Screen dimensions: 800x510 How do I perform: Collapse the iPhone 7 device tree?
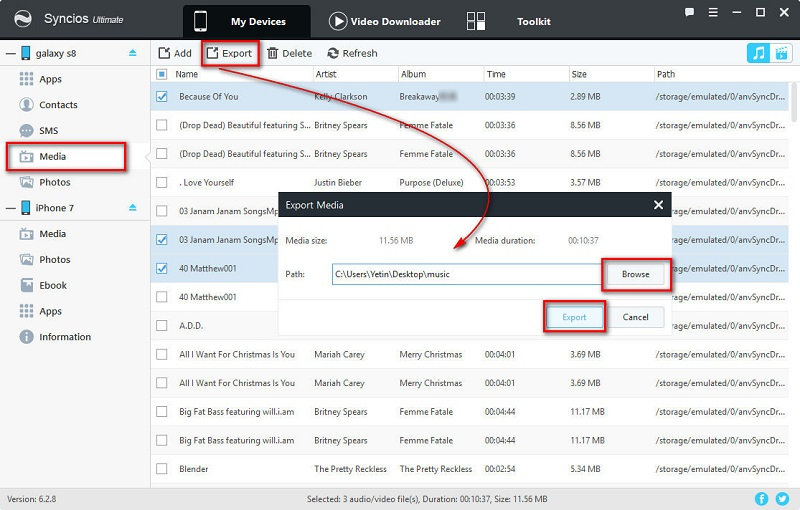[10, 208]
